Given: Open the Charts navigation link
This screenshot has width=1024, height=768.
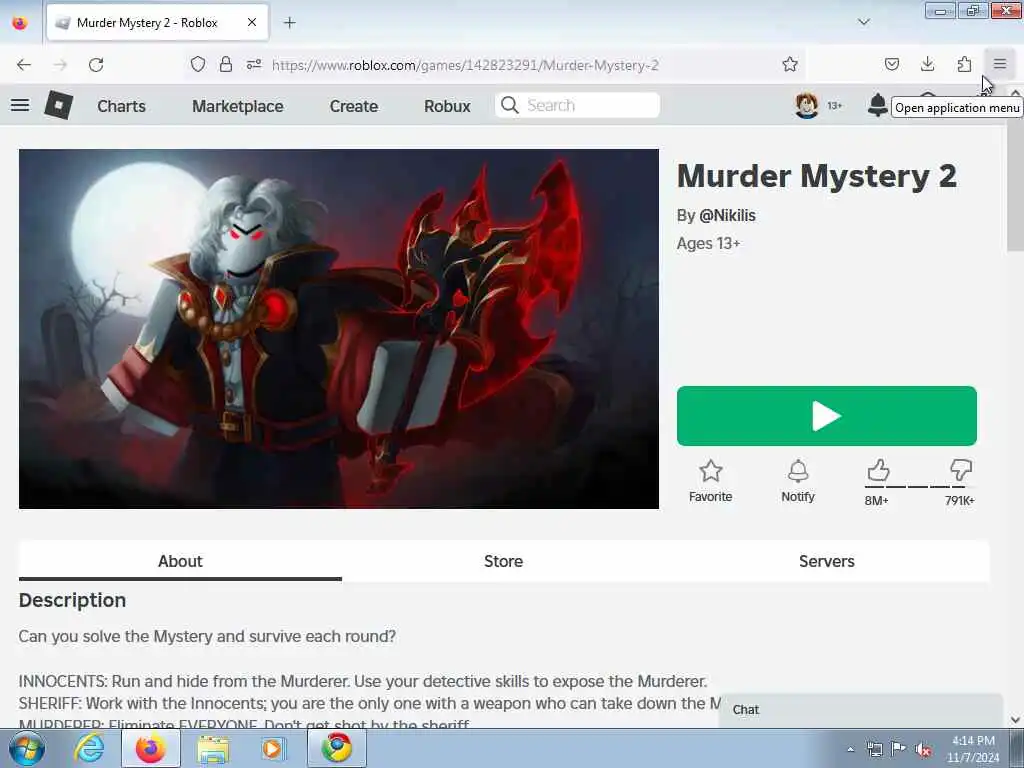Looking at the screenshot, I should [x=121, y=106].
